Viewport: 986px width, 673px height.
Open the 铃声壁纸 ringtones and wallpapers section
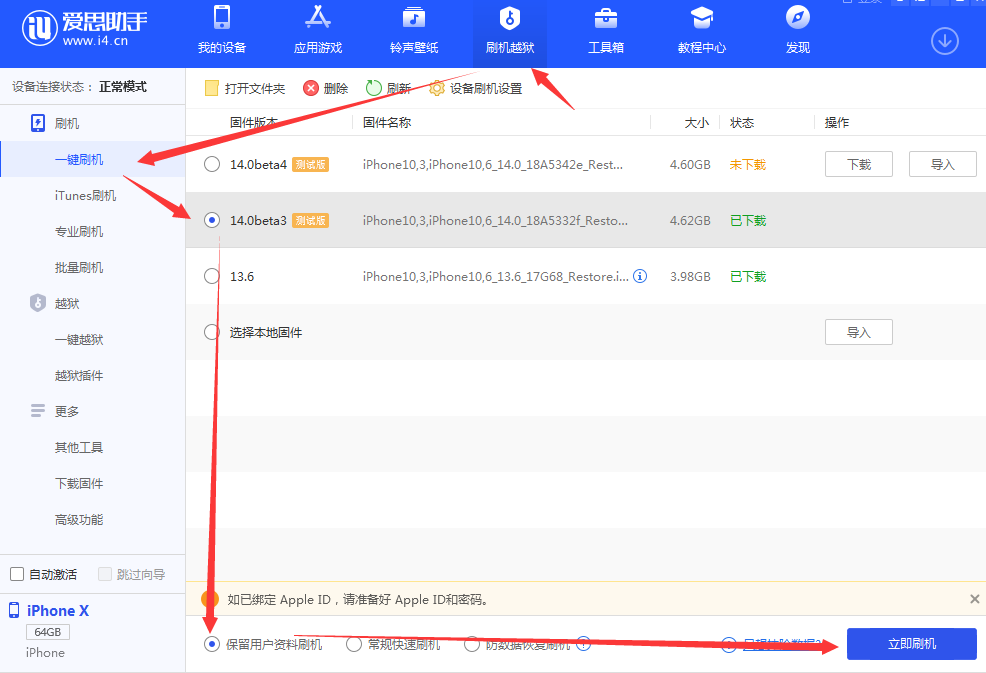[x=413, y=30]
